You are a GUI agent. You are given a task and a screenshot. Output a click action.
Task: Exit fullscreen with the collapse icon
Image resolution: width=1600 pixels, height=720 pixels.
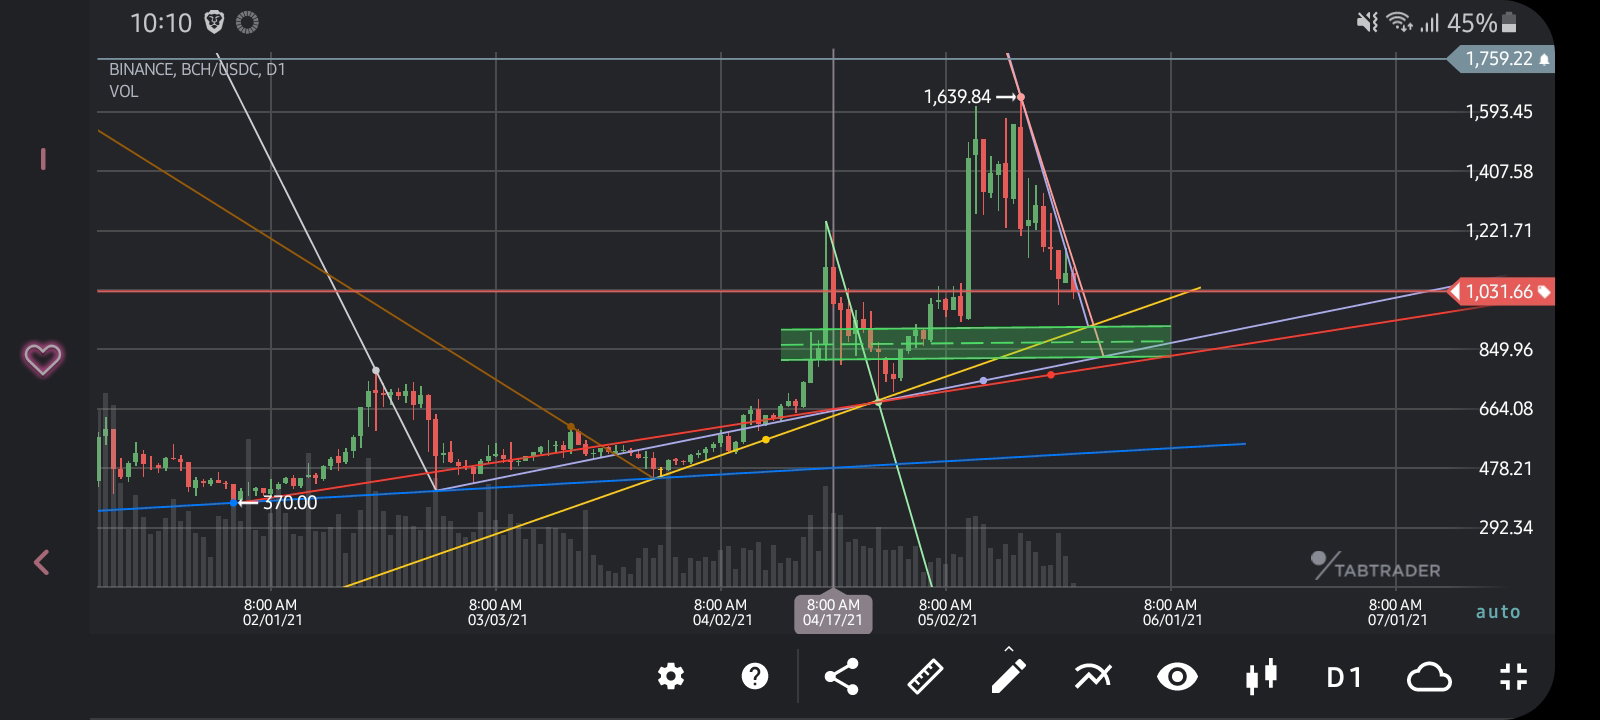click(x=1514, y=677)
